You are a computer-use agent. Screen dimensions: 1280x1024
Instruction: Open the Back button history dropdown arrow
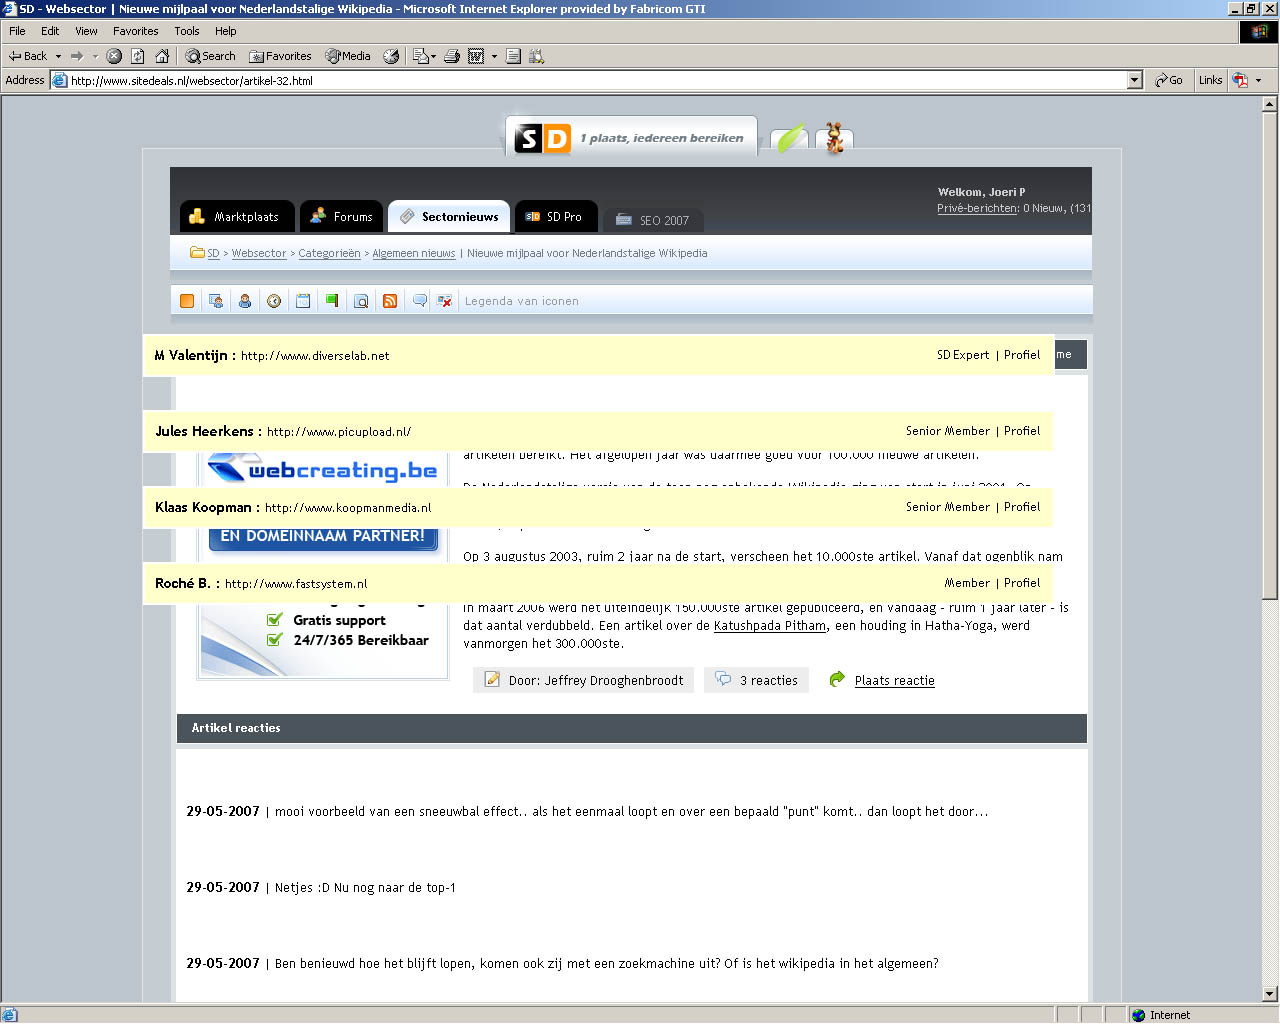coord(58,56)
